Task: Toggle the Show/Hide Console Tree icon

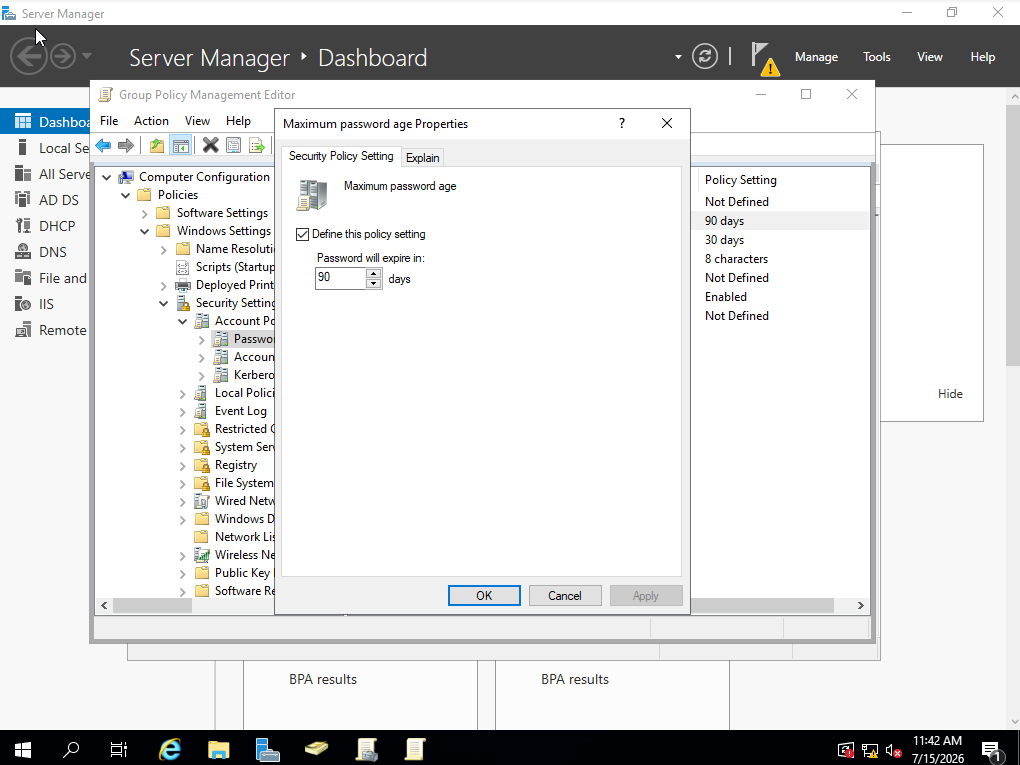Action: click(x=180, y=145)
